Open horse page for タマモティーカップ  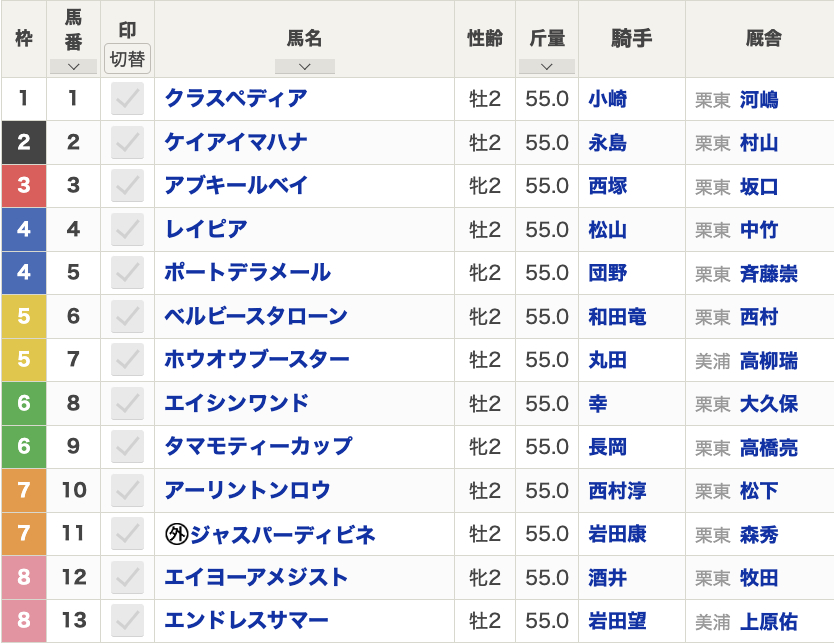258,446
